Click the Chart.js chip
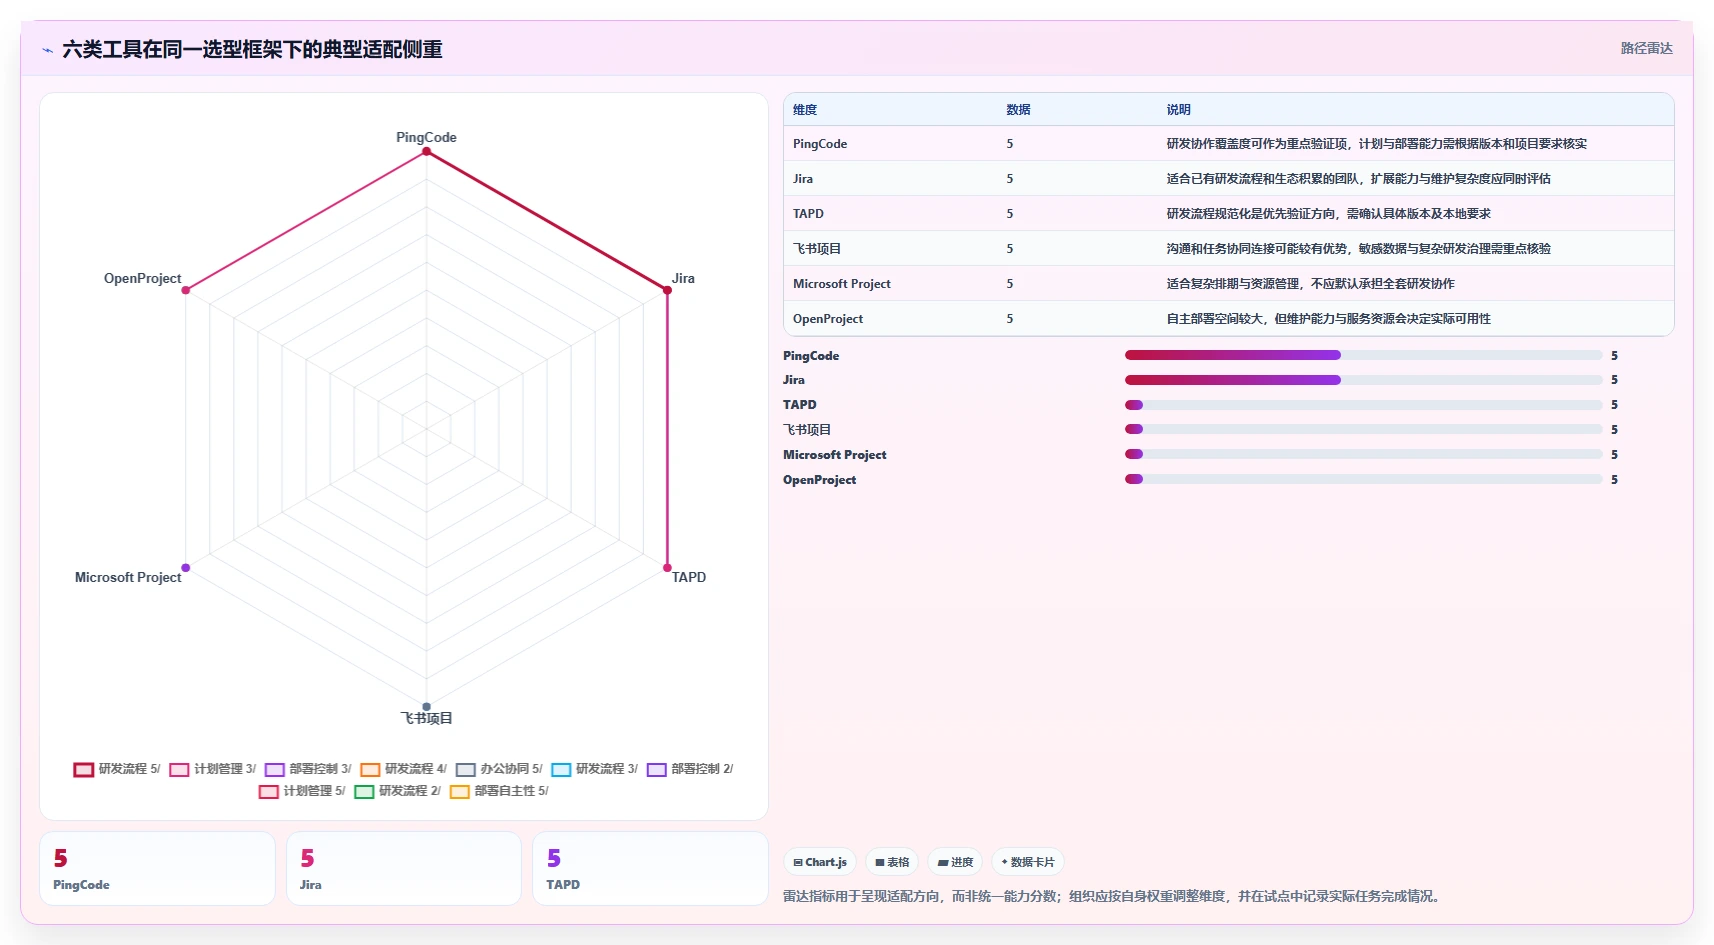 (820, 862)
